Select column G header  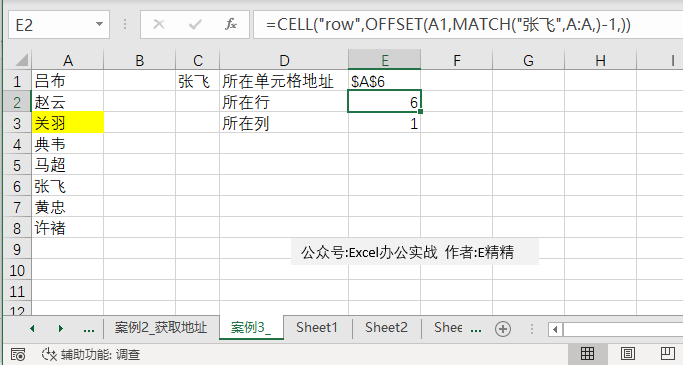[528, 60]
